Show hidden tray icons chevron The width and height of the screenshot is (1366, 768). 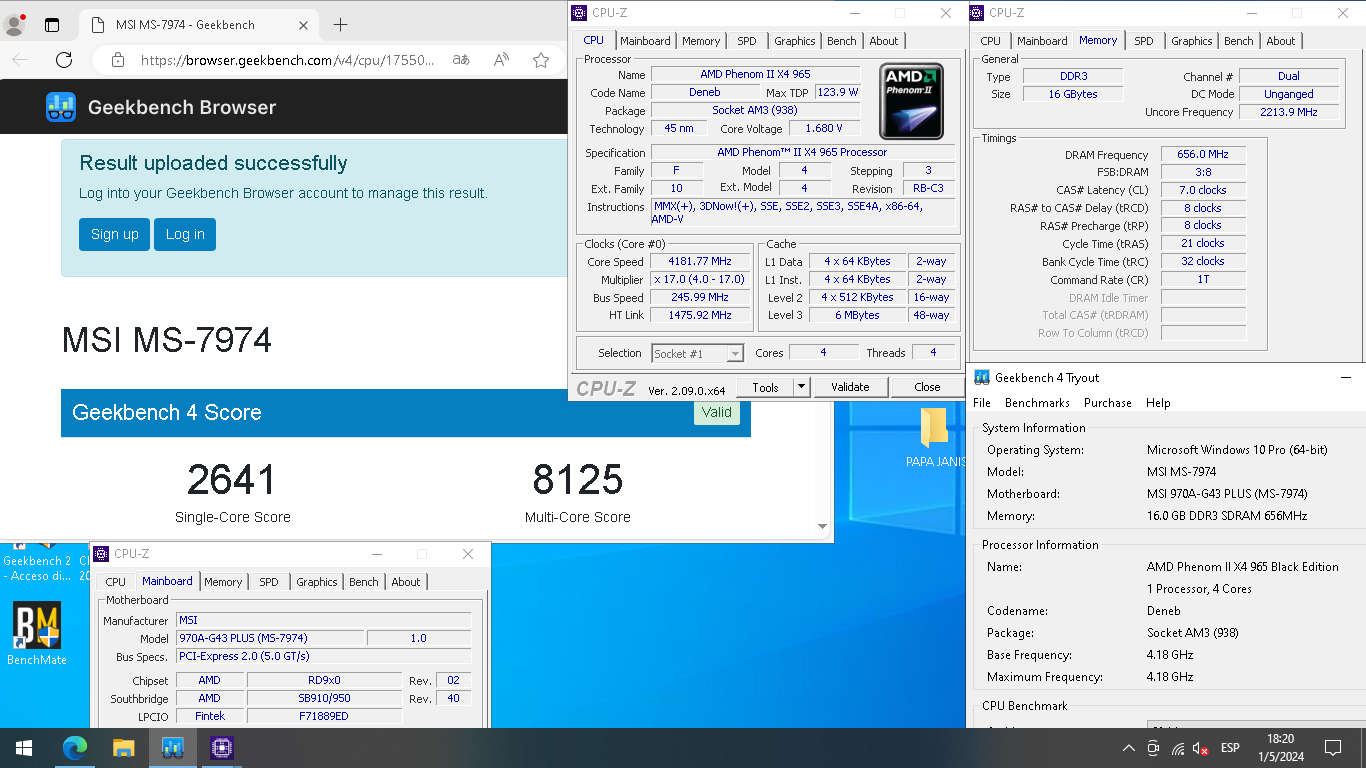tap(1128, 748)
